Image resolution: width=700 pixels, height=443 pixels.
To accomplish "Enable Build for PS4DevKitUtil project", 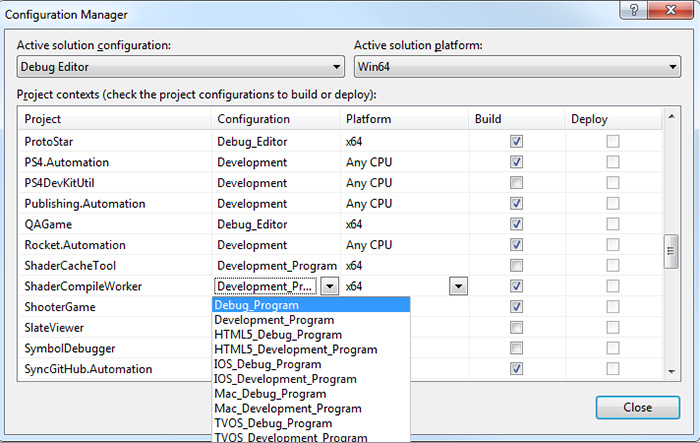I will coord(517,183).
